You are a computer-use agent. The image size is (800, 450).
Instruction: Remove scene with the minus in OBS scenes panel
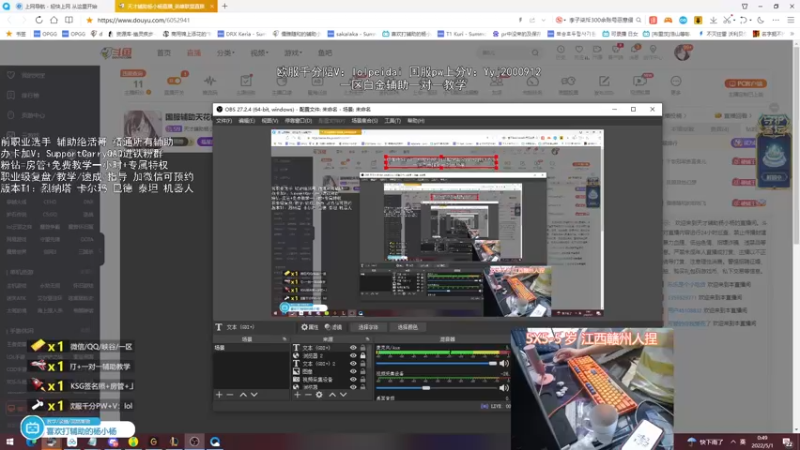point(230,394)
